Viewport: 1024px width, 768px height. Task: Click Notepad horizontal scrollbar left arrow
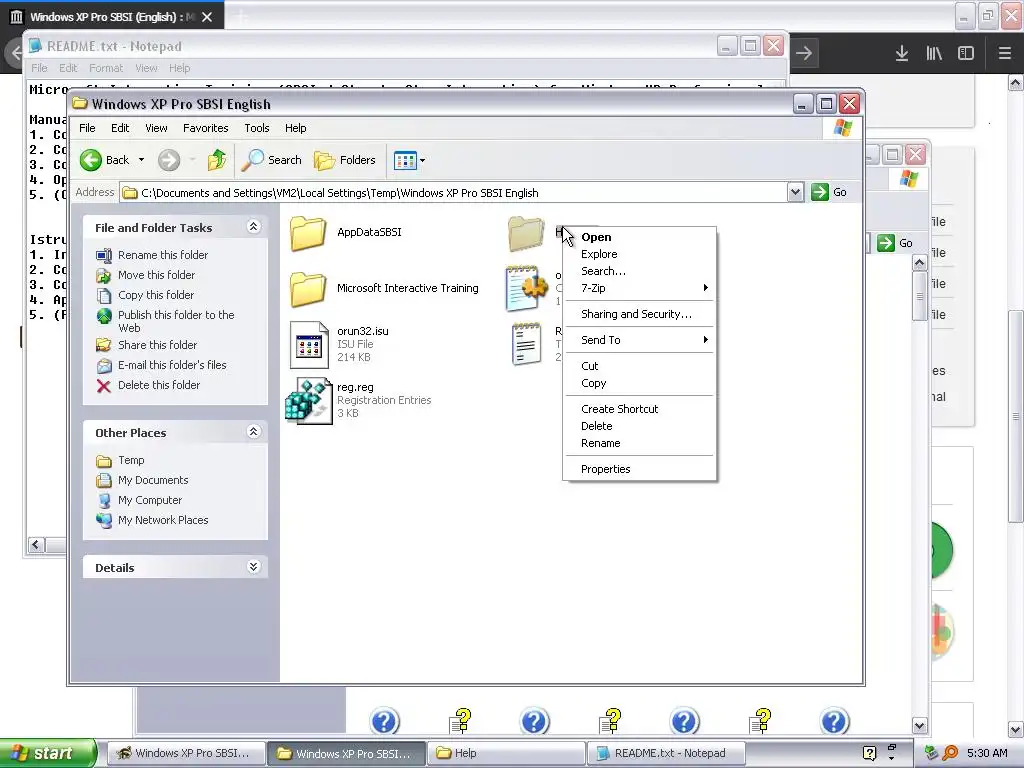[36, 545]
